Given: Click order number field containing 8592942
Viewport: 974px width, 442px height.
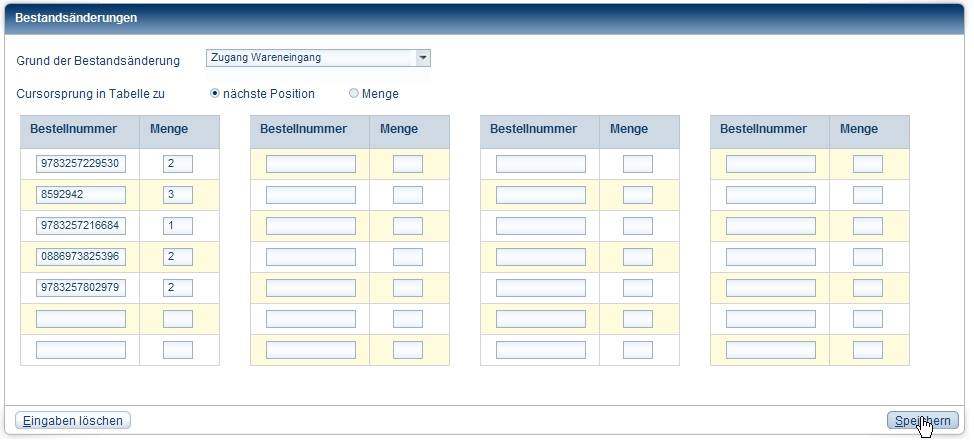Looking at the screenshot, I should pyautogui.click(x=81, y=195).
